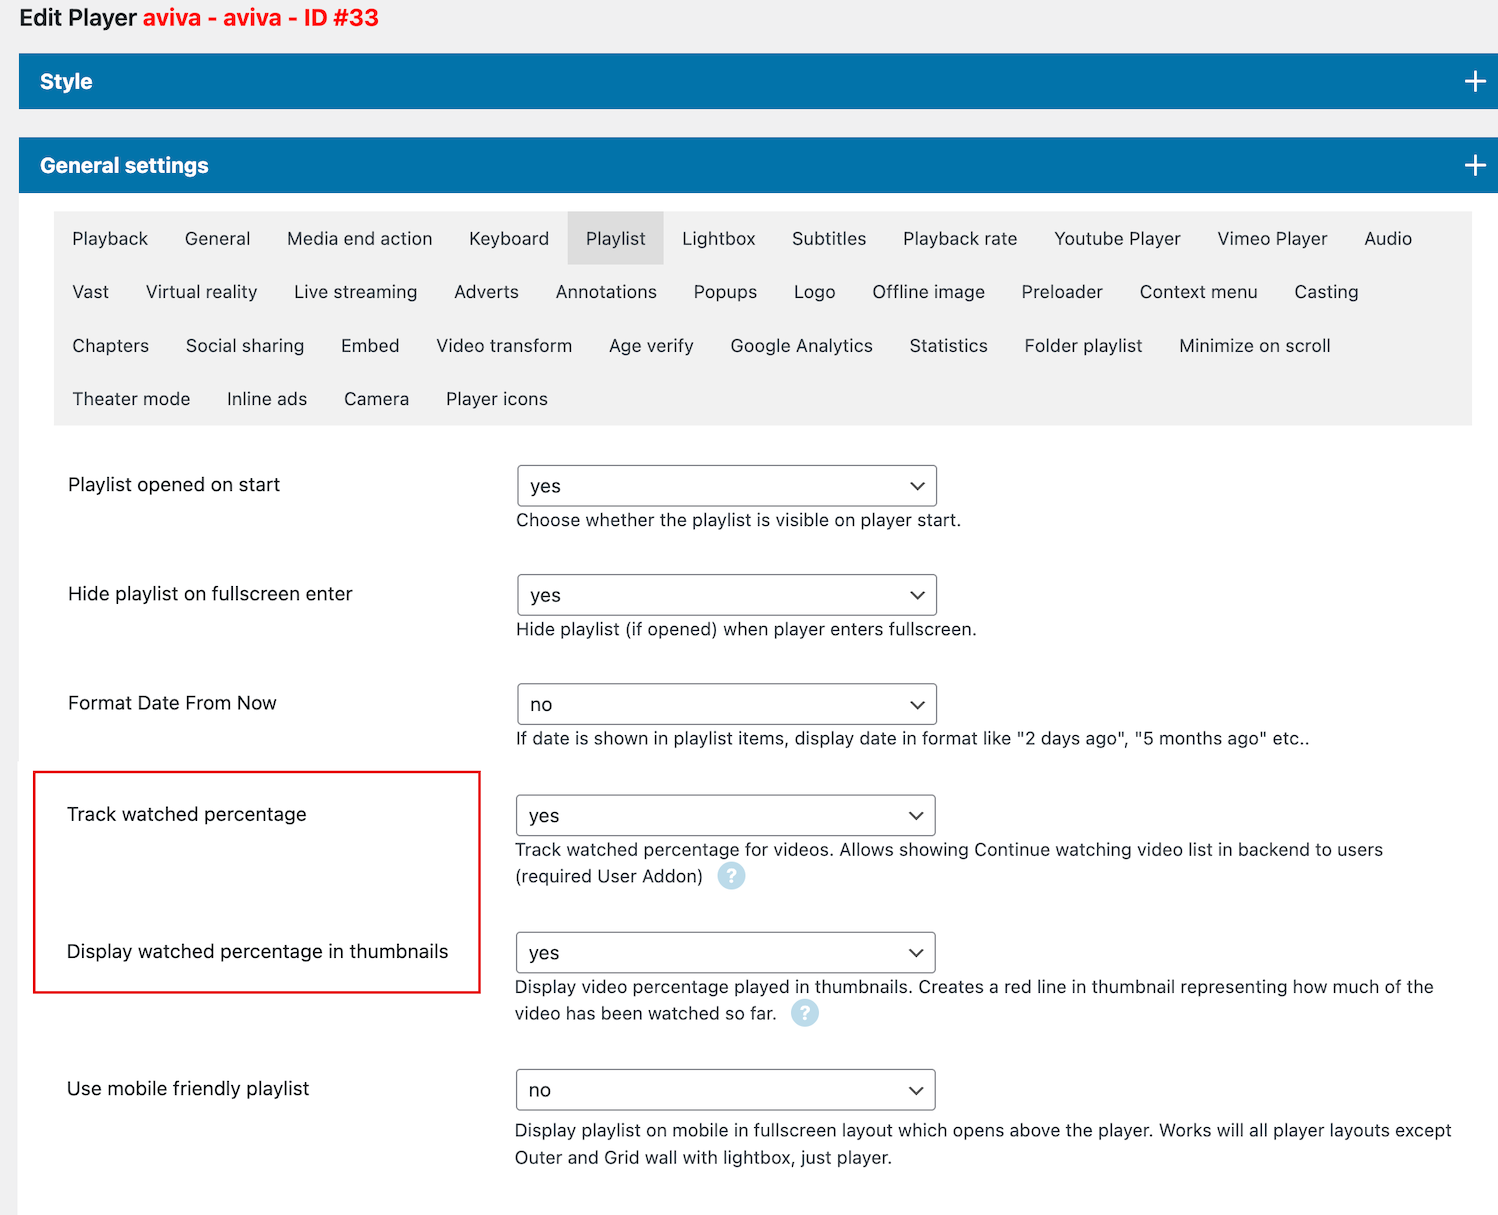The height and width of the screenshot is (1215, 1498).
Task: Open Display watched percentage in thumbnails dropdown
Action: [x=725, y=953]
